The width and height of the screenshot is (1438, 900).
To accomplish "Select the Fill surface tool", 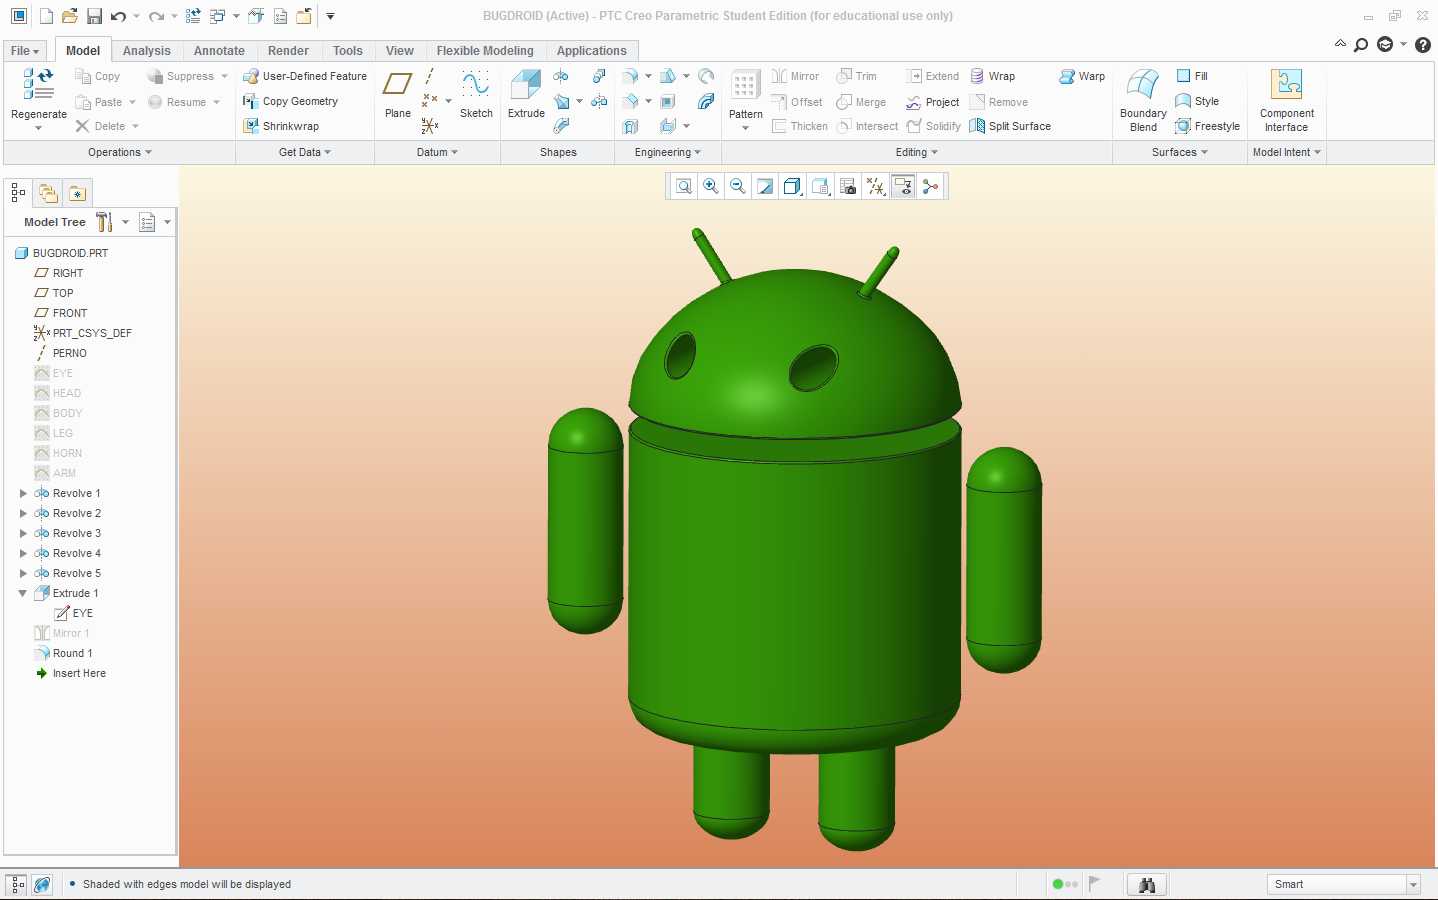I will (x=1192, y=76).
